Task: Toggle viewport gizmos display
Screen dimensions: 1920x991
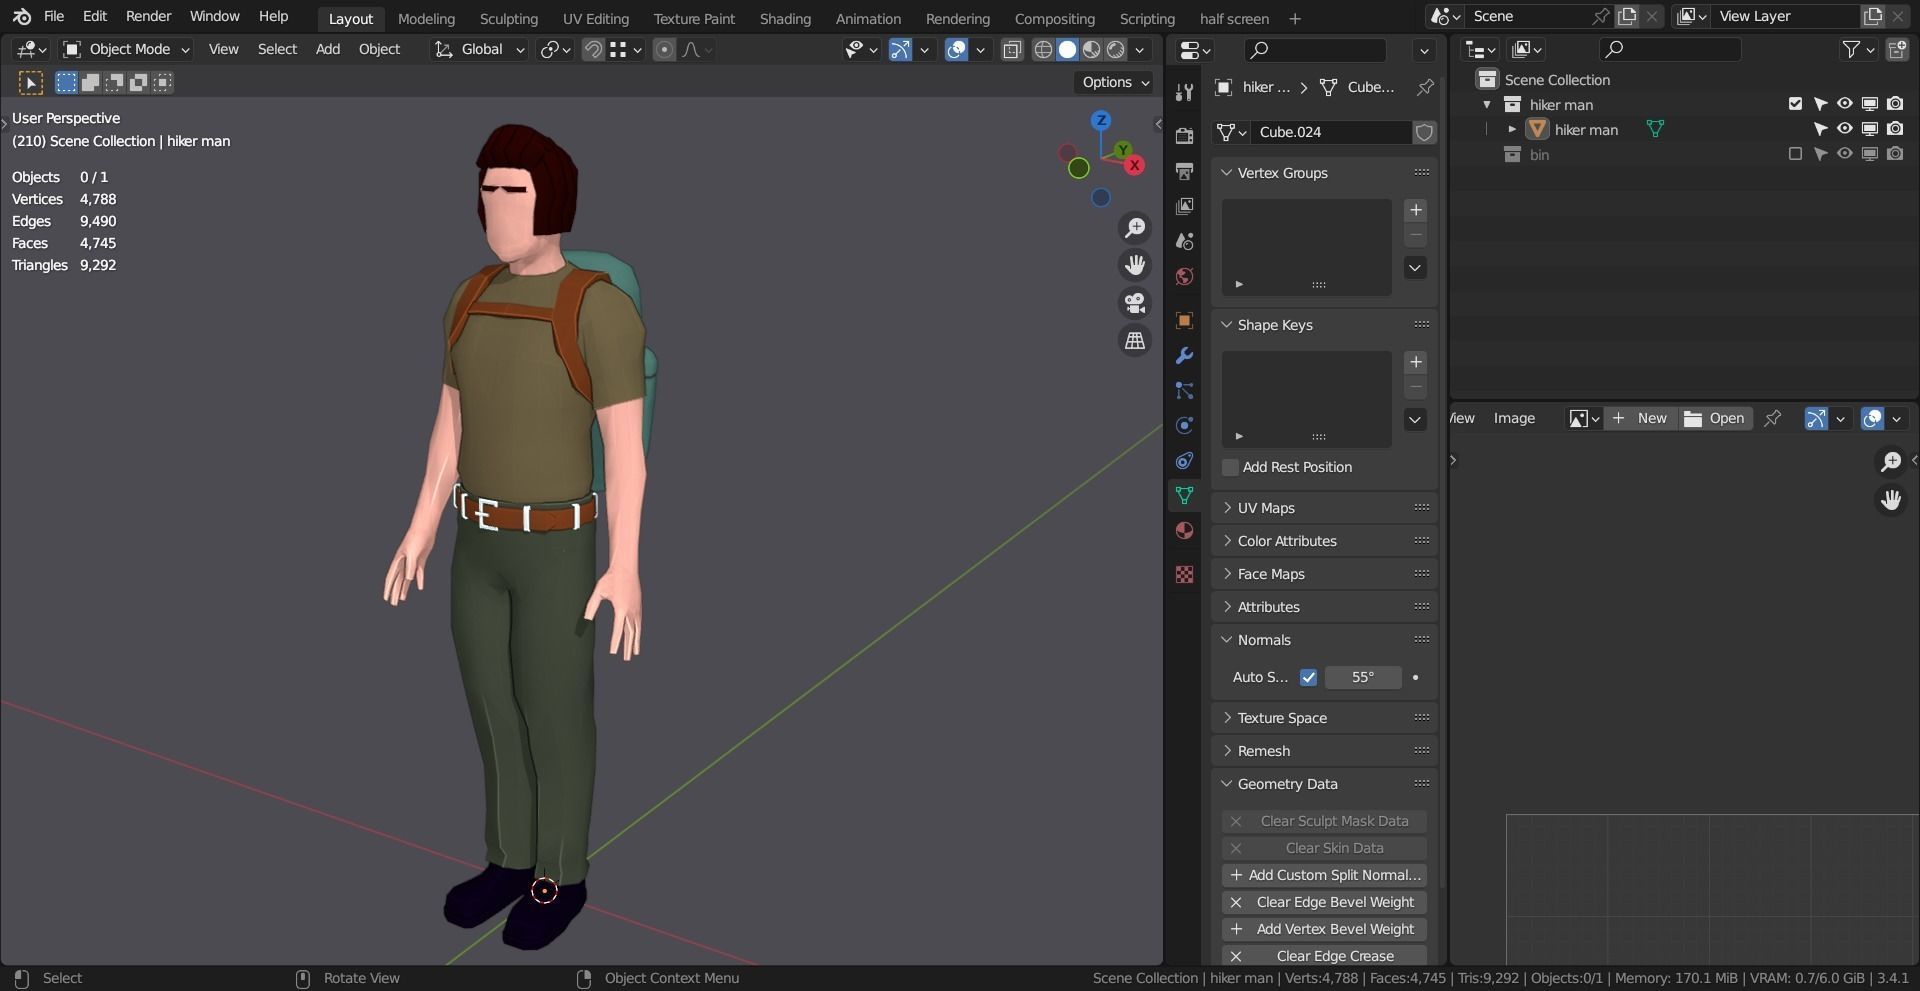Action: (900, 49)
